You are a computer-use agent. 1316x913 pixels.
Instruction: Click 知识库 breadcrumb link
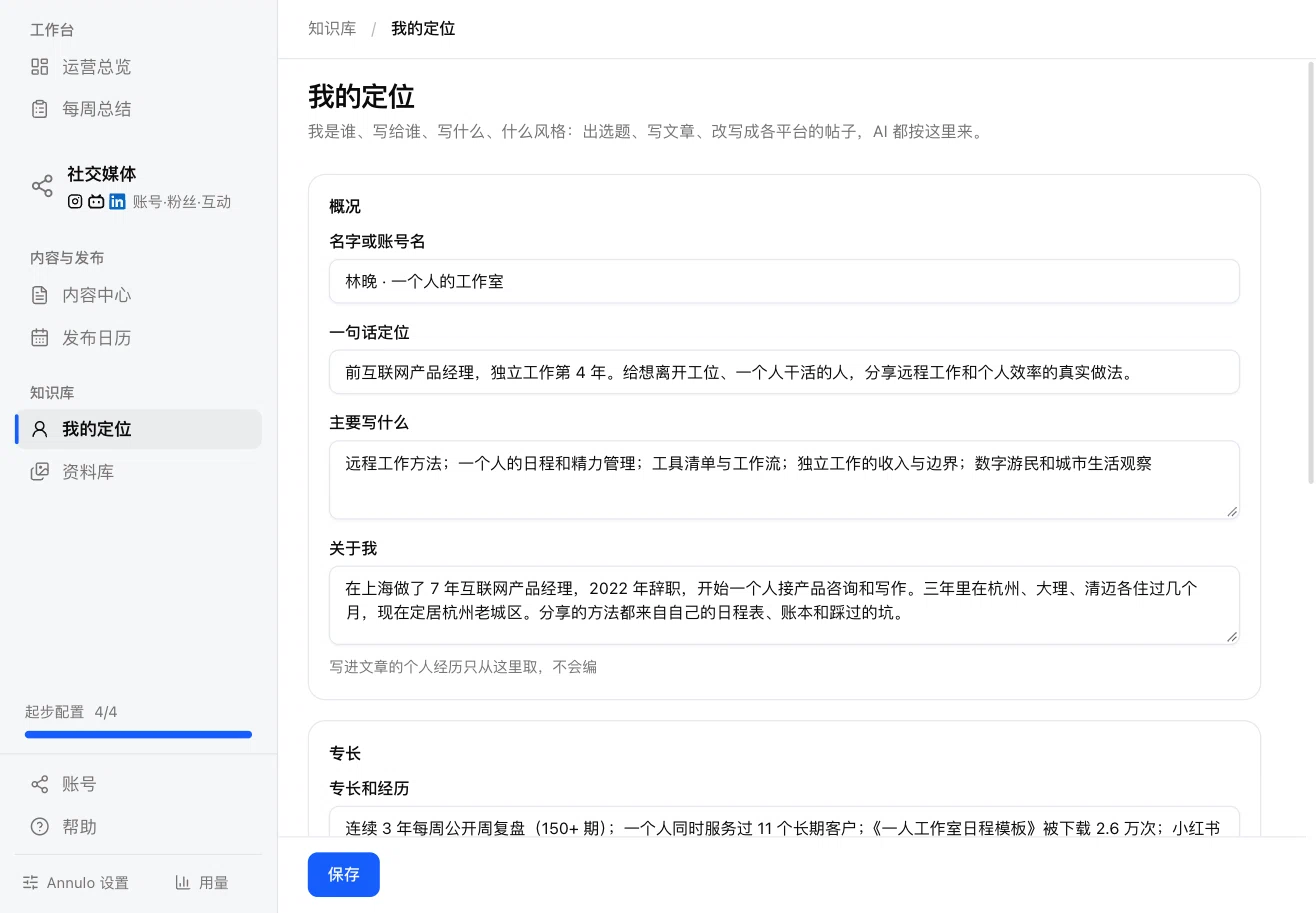(x=332, y=28)
